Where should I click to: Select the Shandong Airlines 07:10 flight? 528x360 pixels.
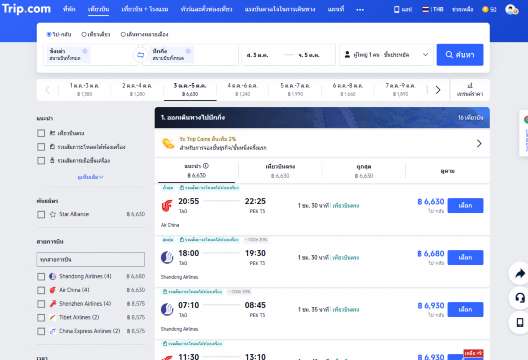(465, 309)
